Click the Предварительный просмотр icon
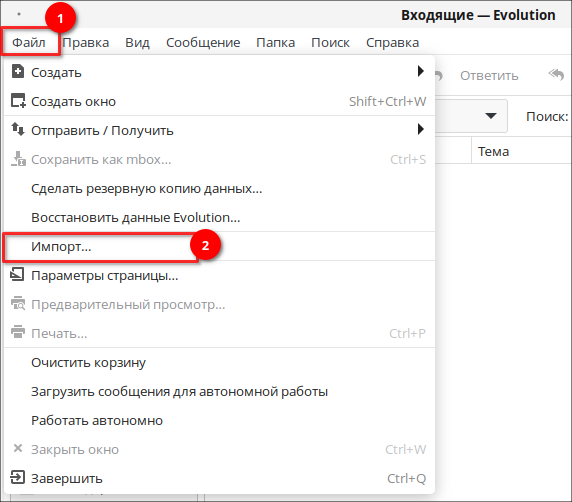Screen dimensions: 572x502 (x=18, y=304)
